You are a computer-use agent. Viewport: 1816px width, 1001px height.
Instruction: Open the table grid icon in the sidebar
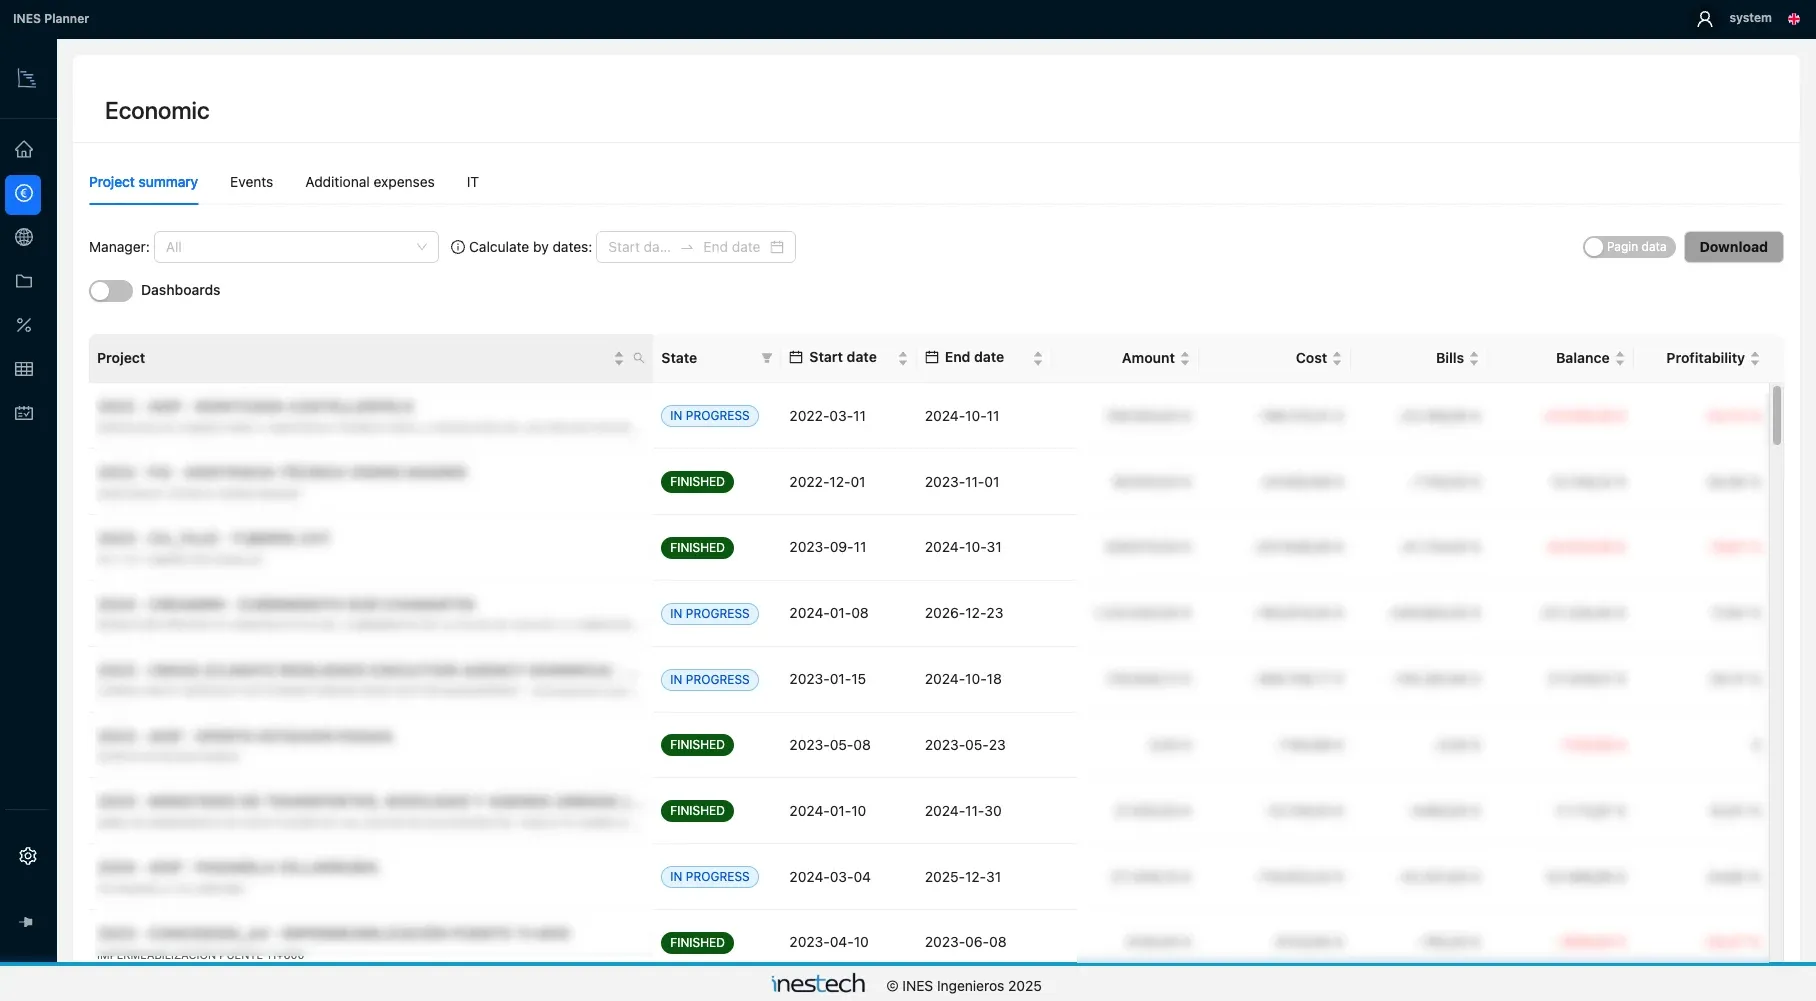[24, 369]
